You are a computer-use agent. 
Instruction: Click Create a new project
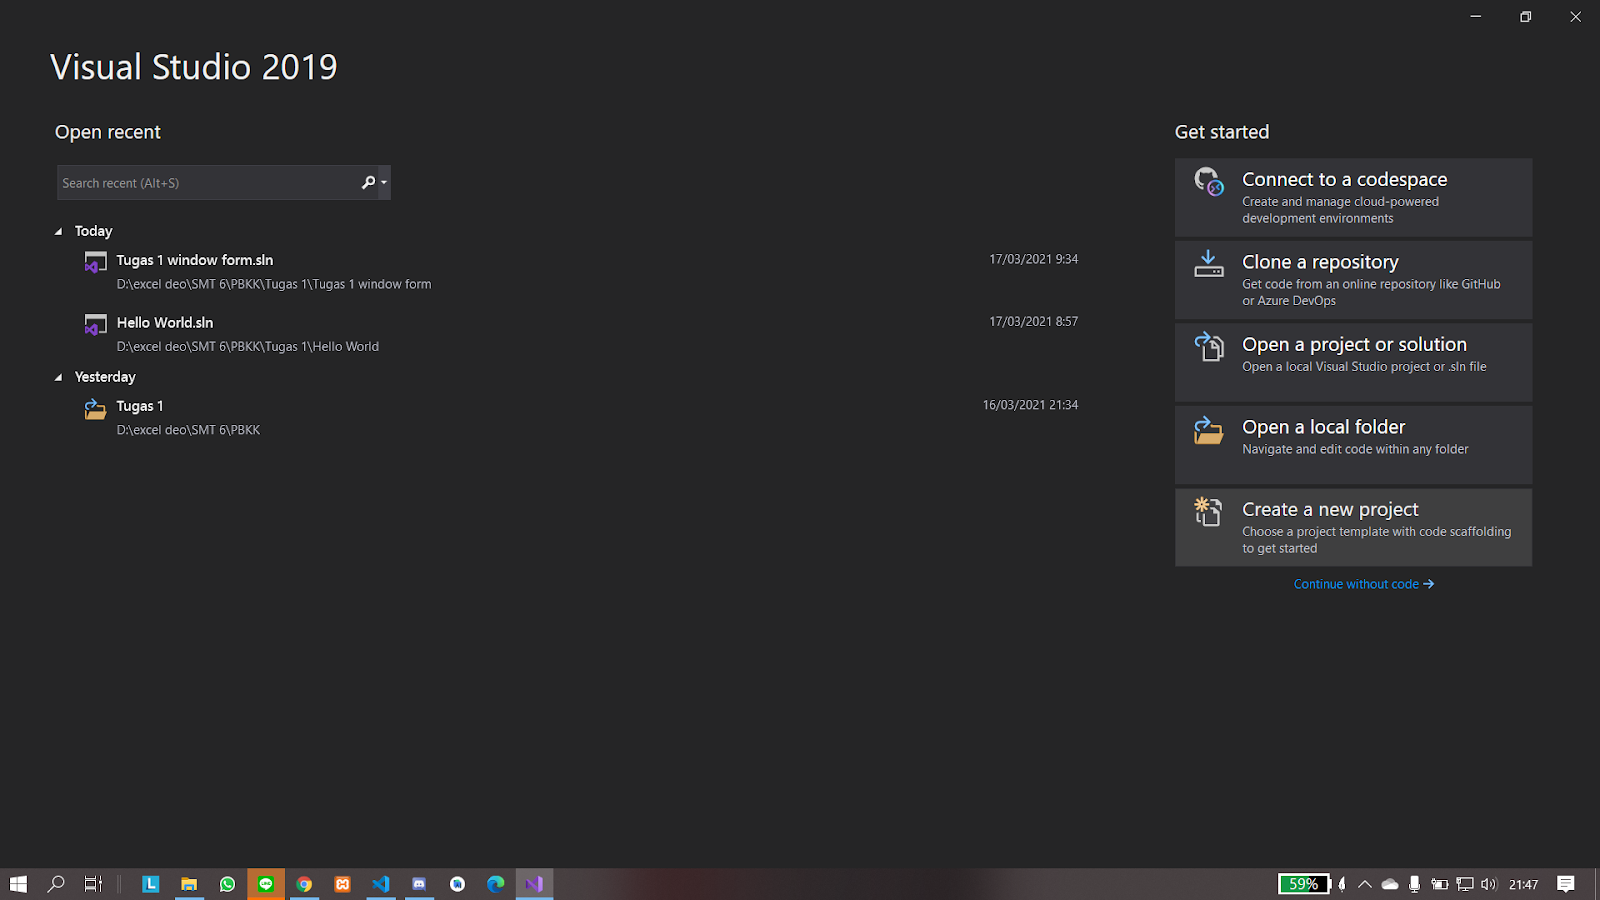[1353, 527]
